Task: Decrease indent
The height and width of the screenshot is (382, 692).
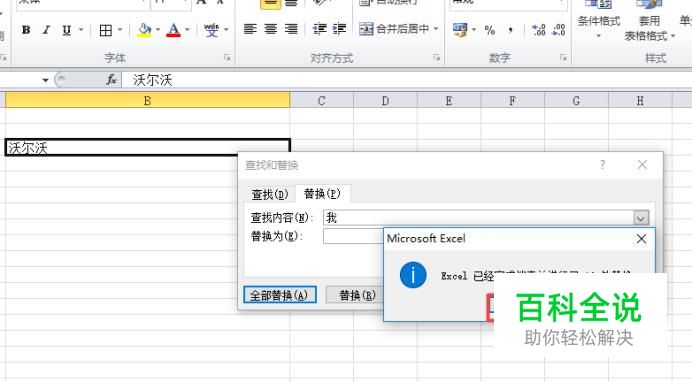Action: click(x=319, y=29)
